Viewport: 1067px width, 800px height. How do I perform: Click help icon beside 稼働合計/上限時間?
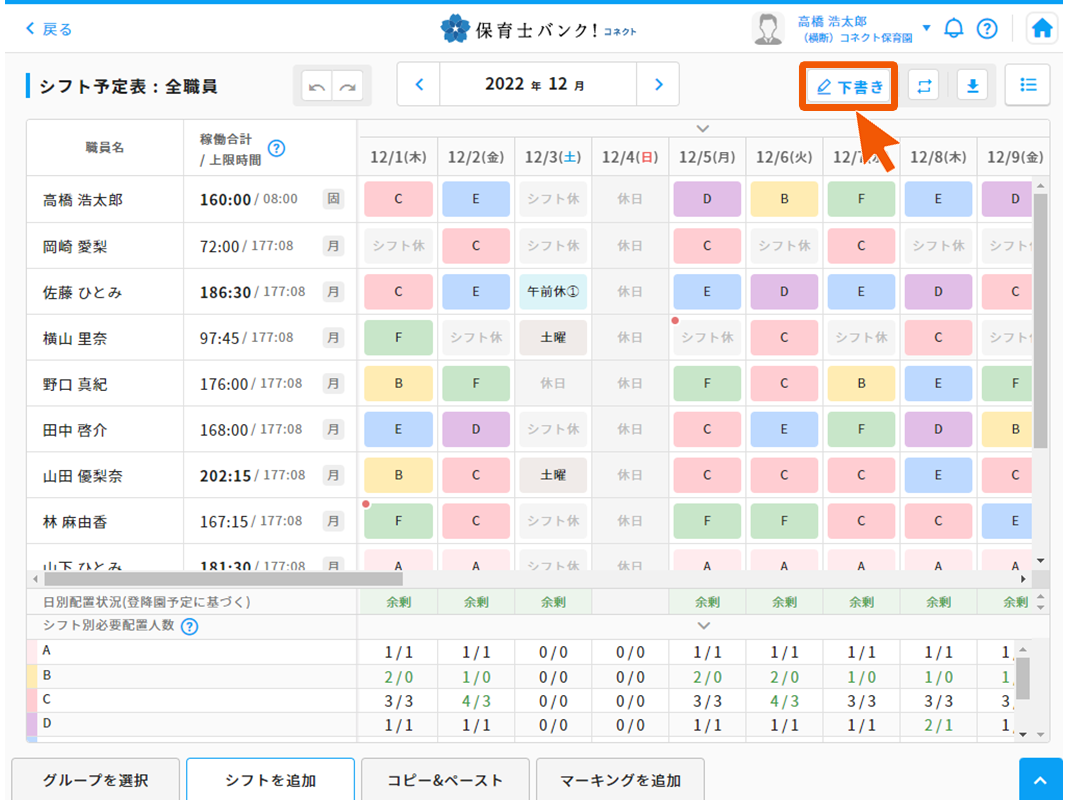[x=277, y=148]
